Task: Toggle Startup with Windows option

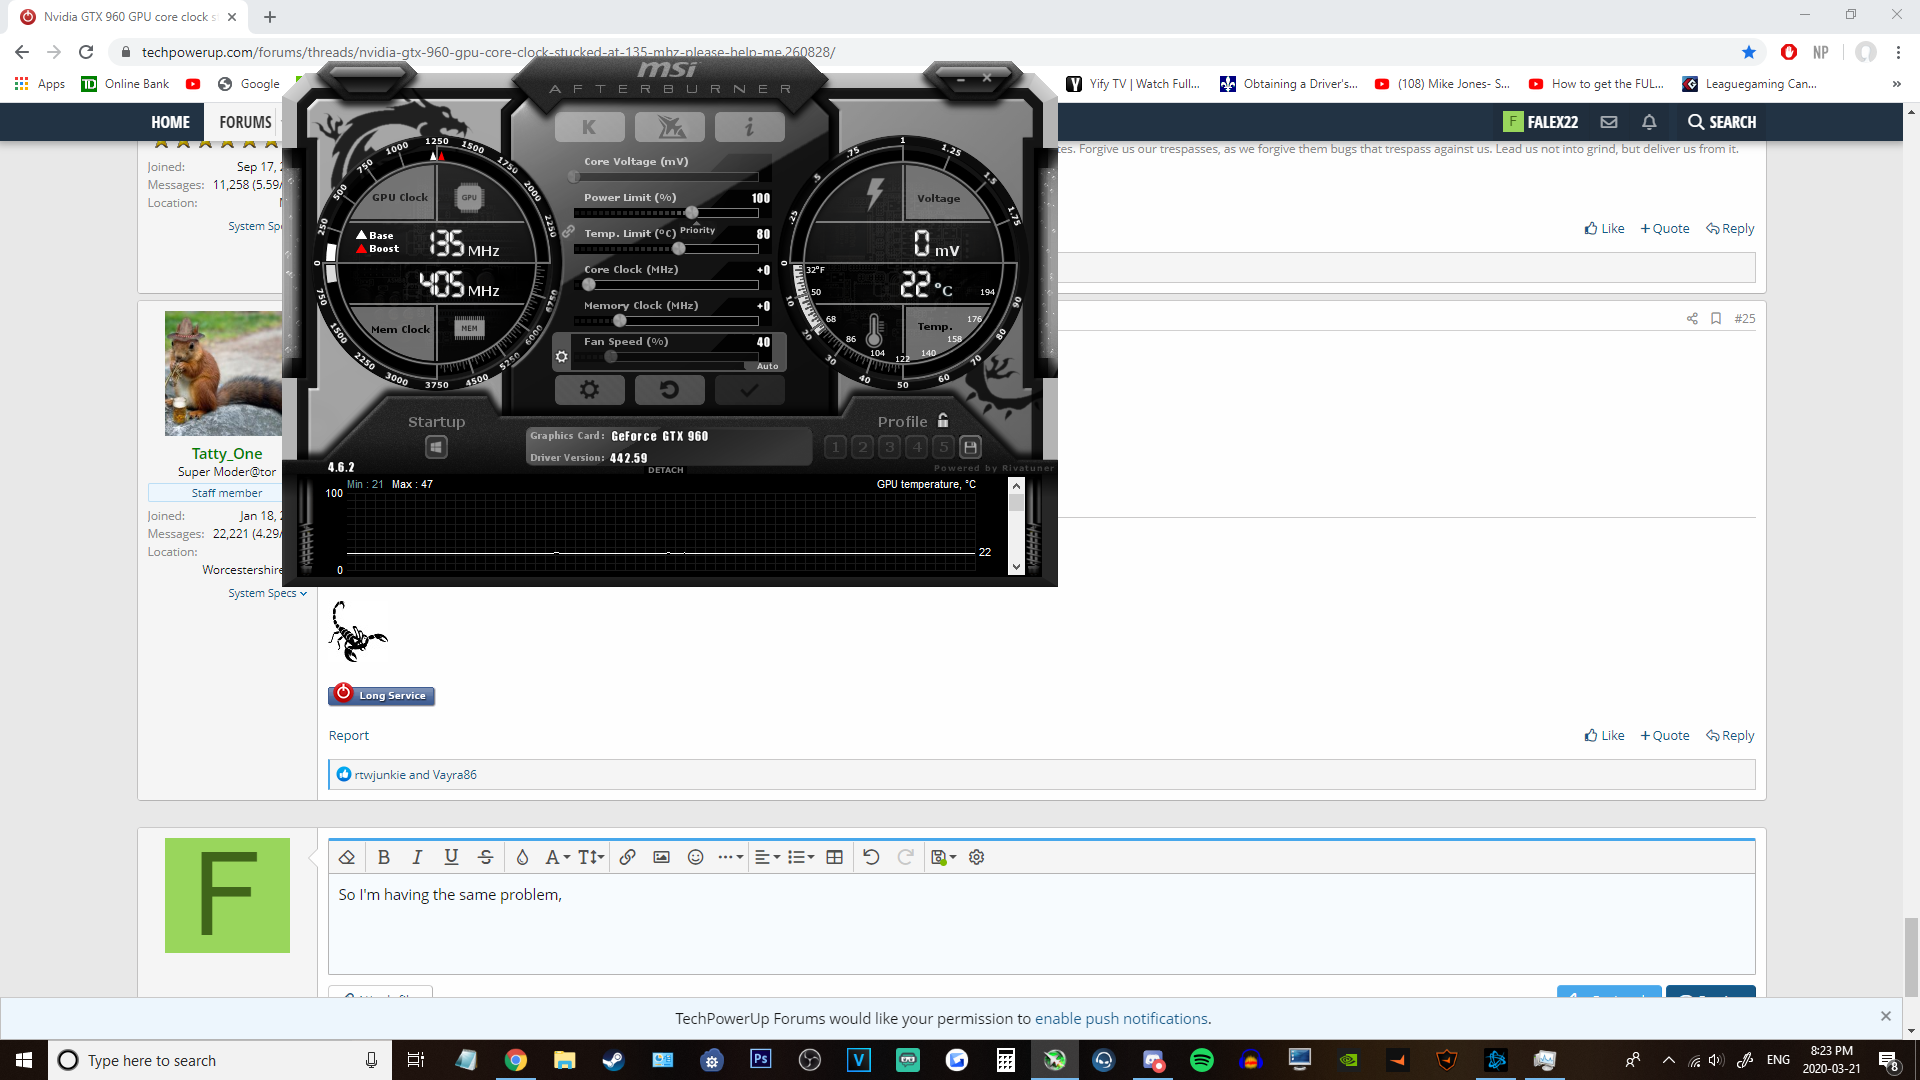Action: [x=436, y=447]
